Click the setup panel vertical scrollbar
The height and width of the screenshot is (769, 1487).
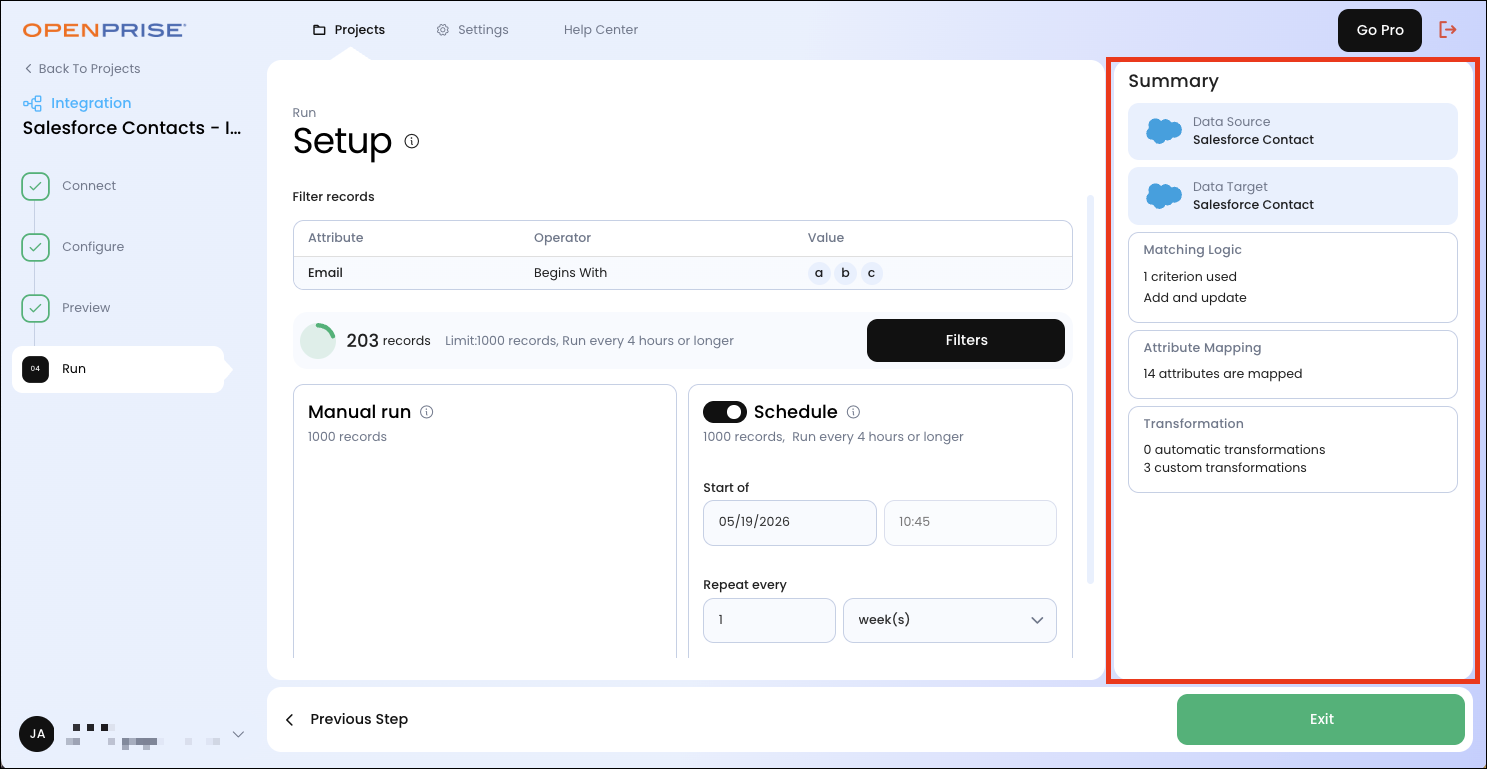1090,389
